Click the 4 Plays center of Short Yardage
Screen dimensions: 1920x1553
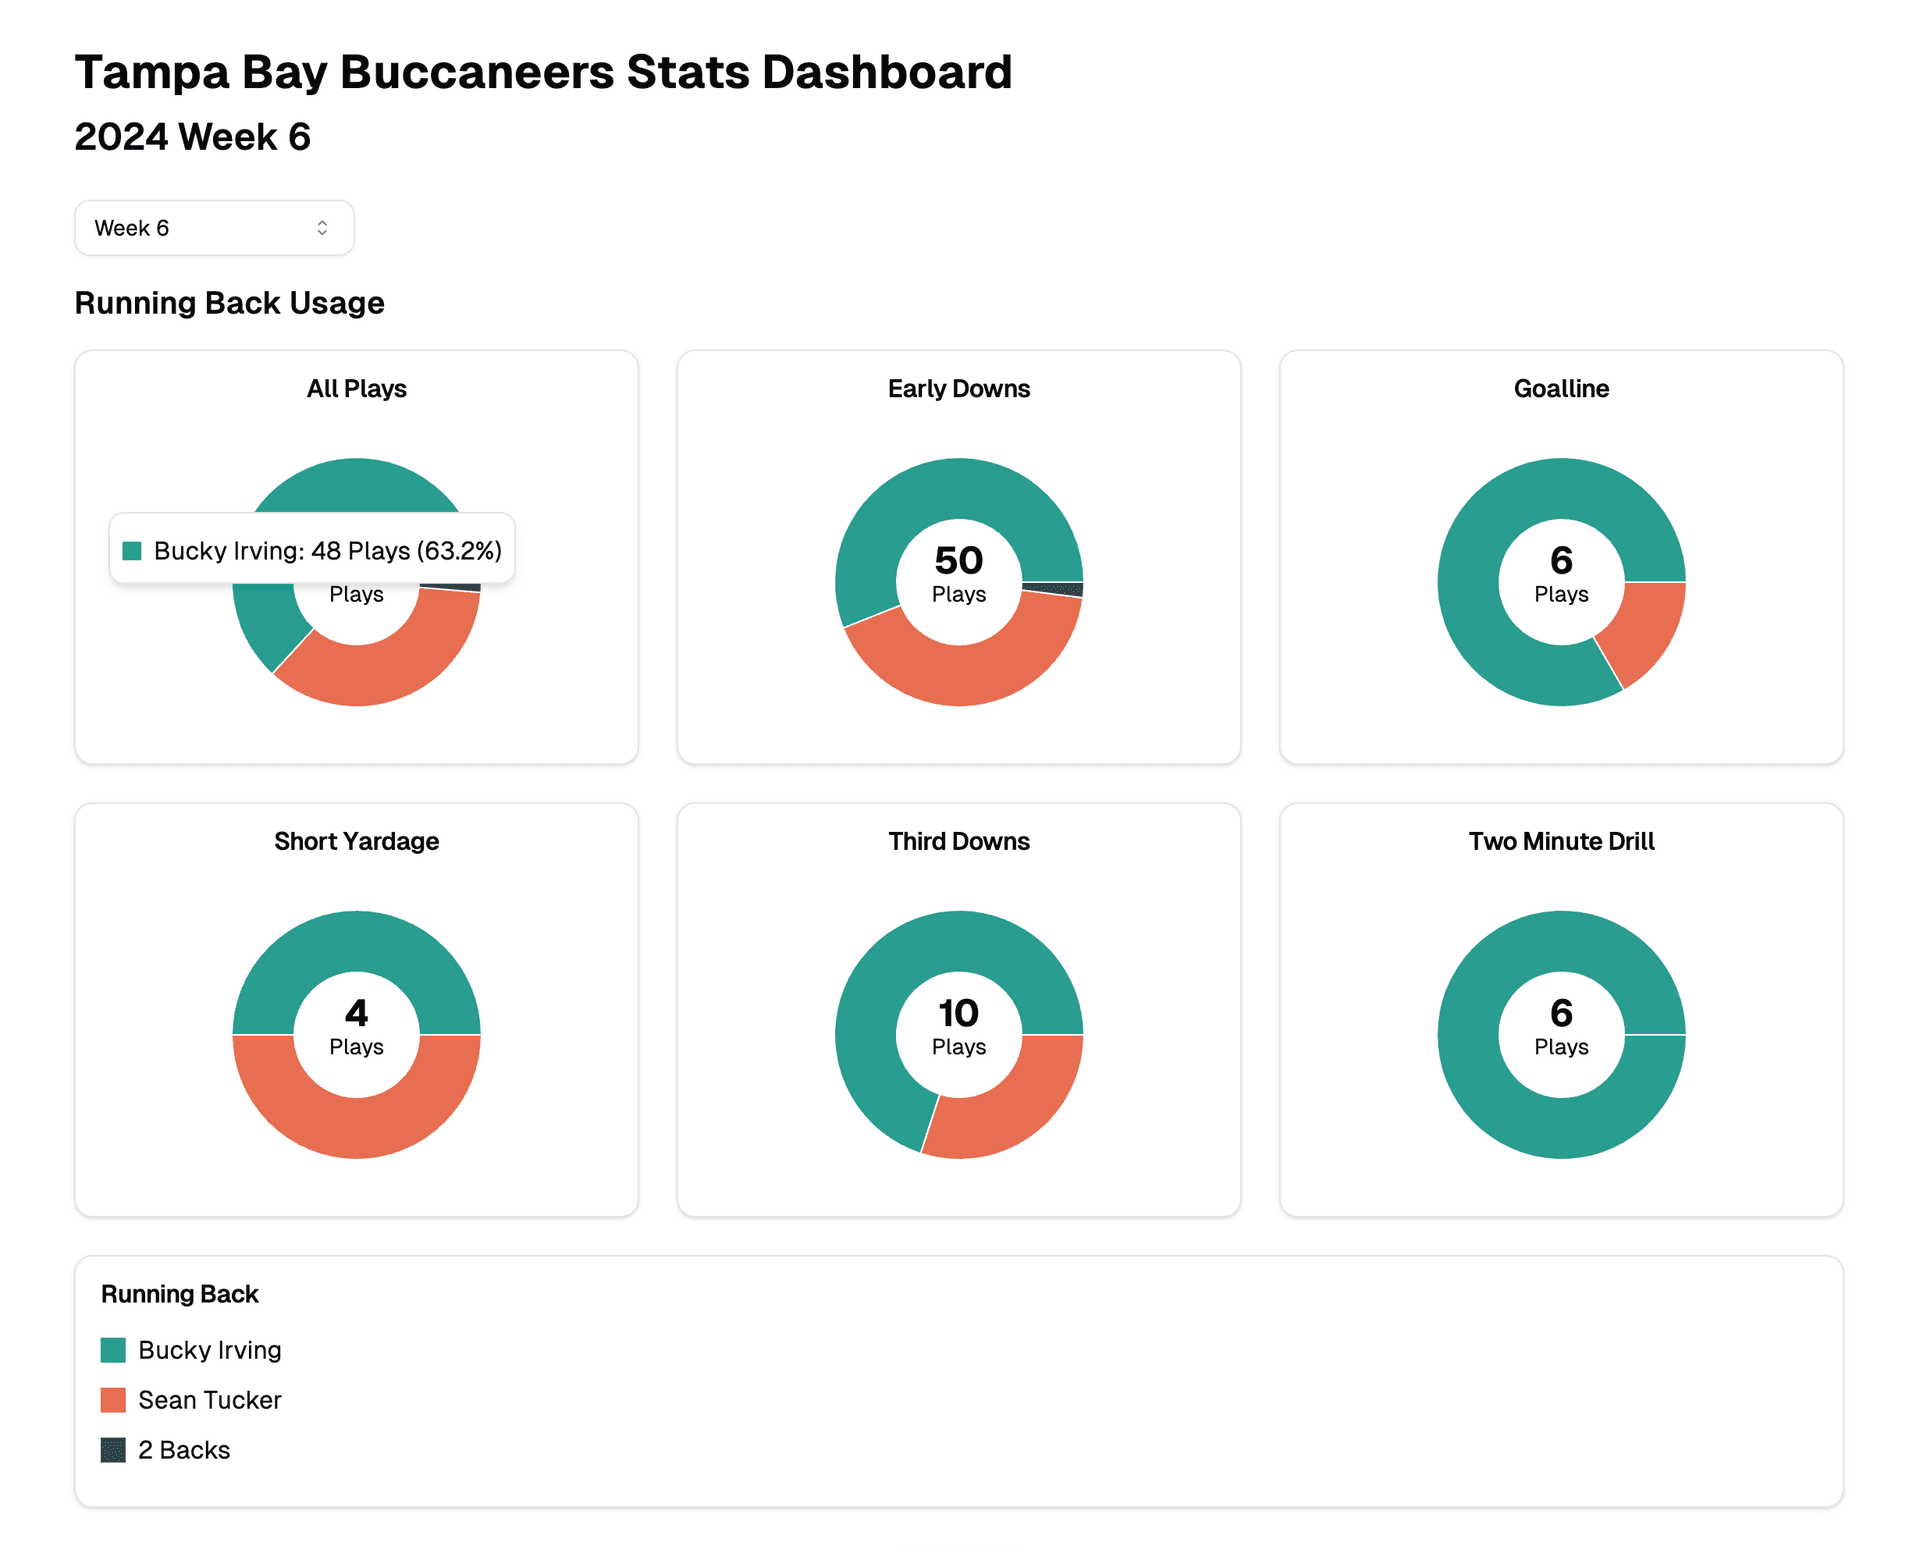(x=357, y=1028)
